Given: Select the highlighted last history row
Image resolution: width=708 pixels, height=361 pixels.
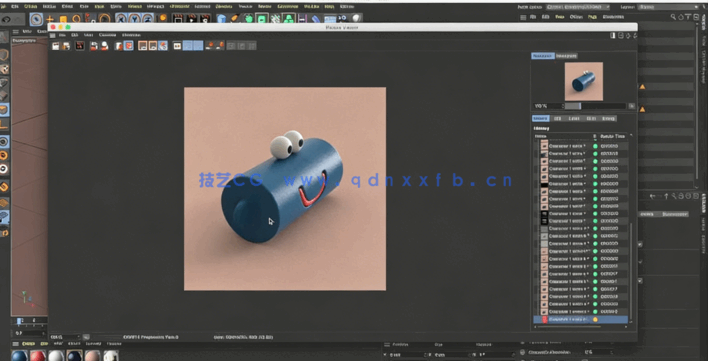Looking at the screenshot, I should [x=581, y=319].
